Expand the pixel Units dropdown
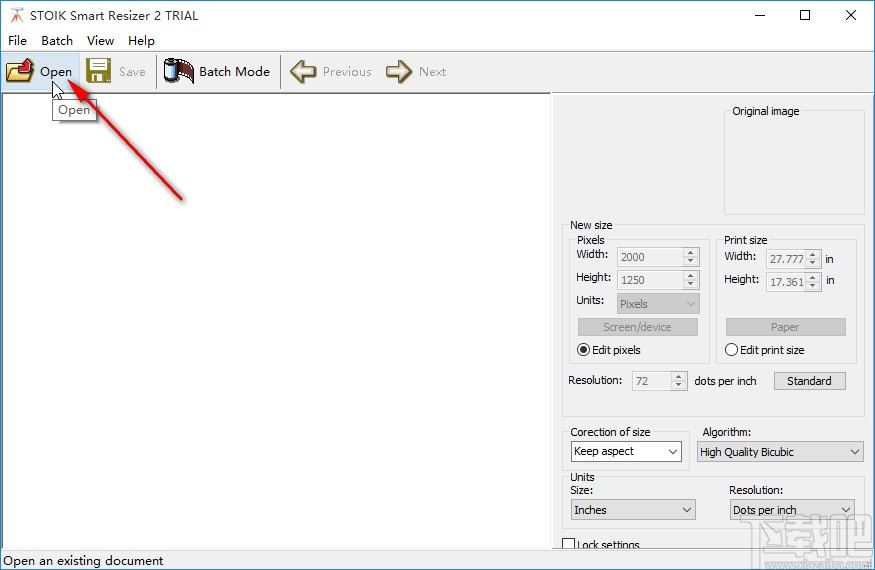 [x=658, y=304]
